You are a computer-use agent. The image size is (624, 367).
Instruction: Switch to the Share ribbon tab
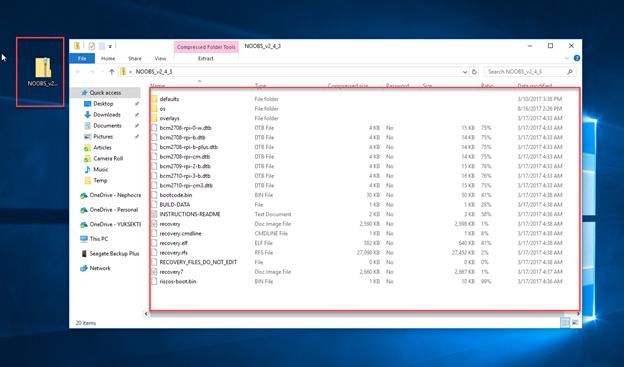[135, 59]
